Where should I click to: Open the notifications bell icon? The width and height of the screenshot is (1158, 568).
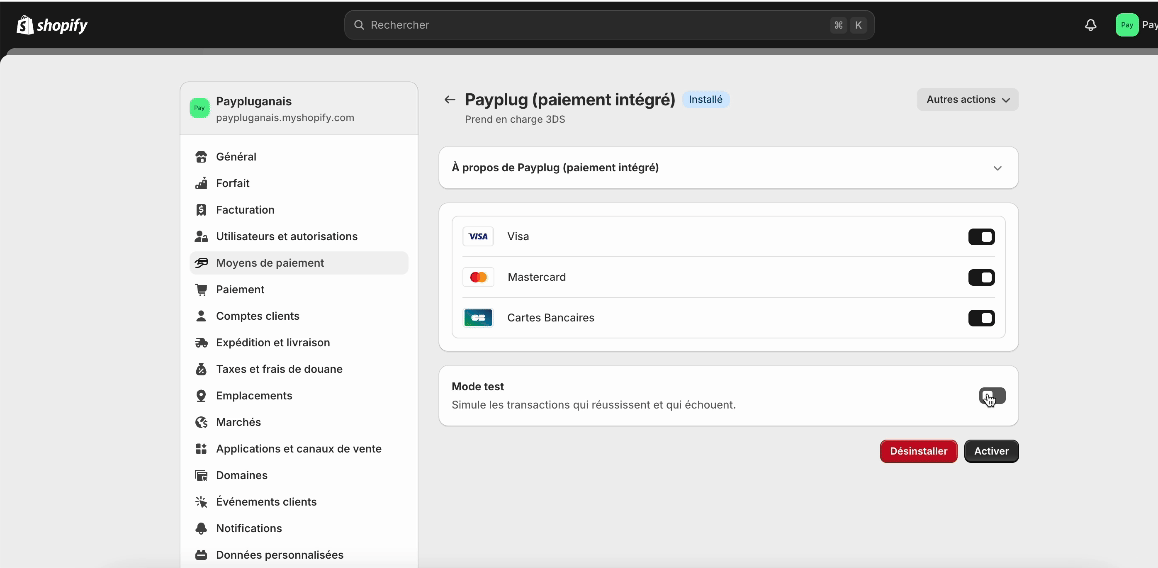(x=1090, y=25)
